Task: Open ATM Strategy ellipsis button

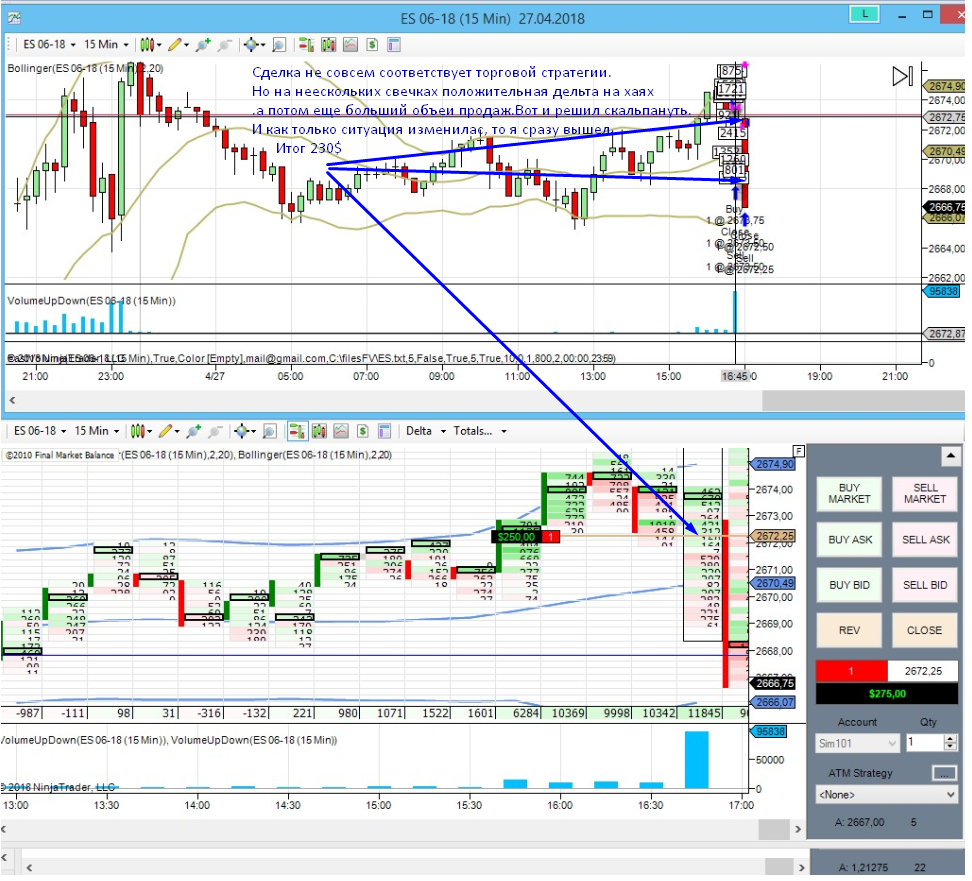Action: click(944, 773)
